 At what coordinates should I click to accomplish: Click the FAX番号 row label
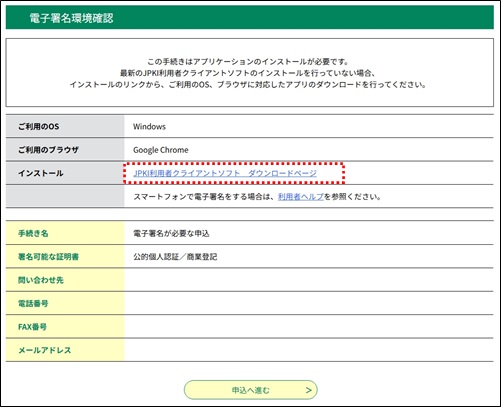coord(32,327)
